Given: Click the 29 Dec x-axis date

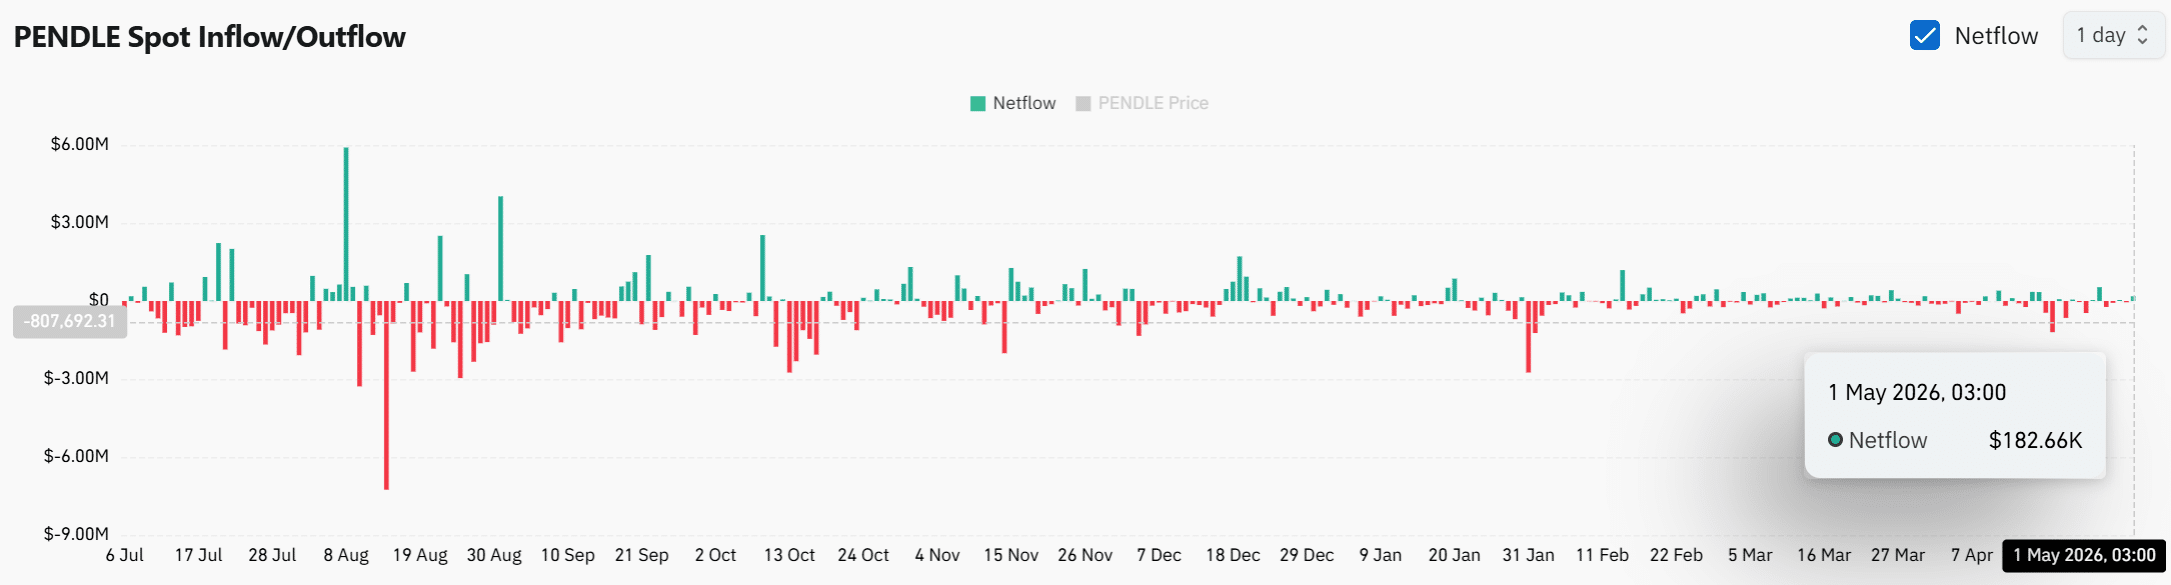Looking at the screenshot, I should pyautogui.click(x=1307, y=555).
